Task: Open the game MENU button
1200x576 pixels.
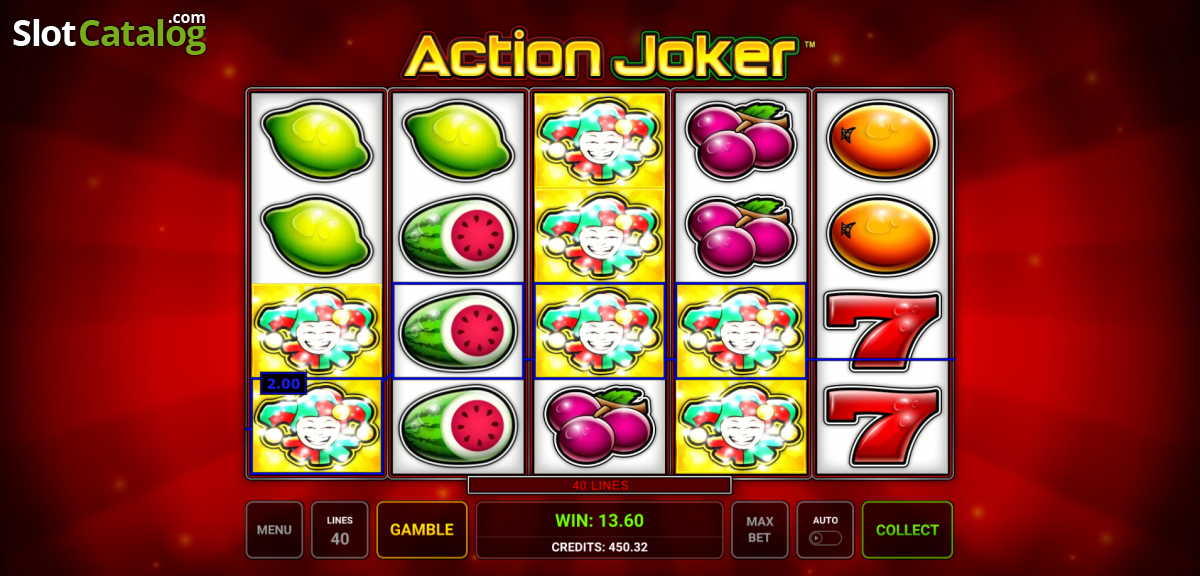Action: pyautogui.click(x=274, y=530)
